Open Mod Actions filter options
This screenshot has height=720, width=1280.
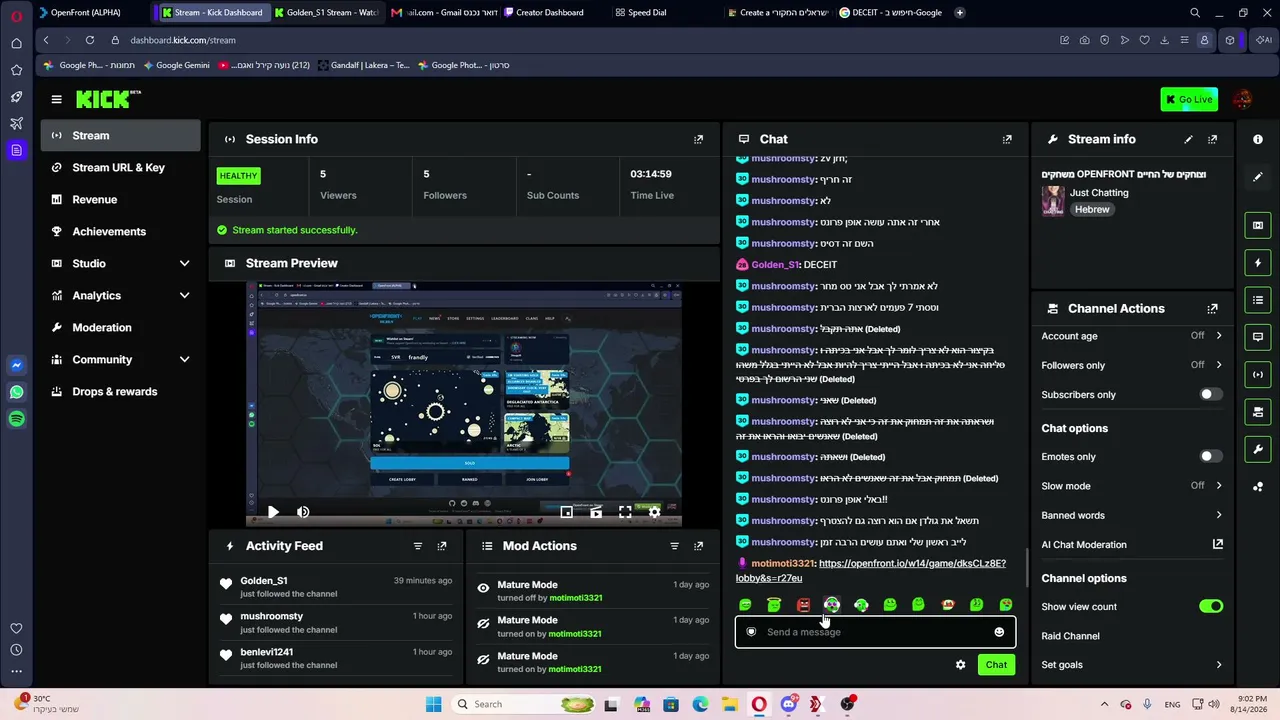click(x=674, y=546)
